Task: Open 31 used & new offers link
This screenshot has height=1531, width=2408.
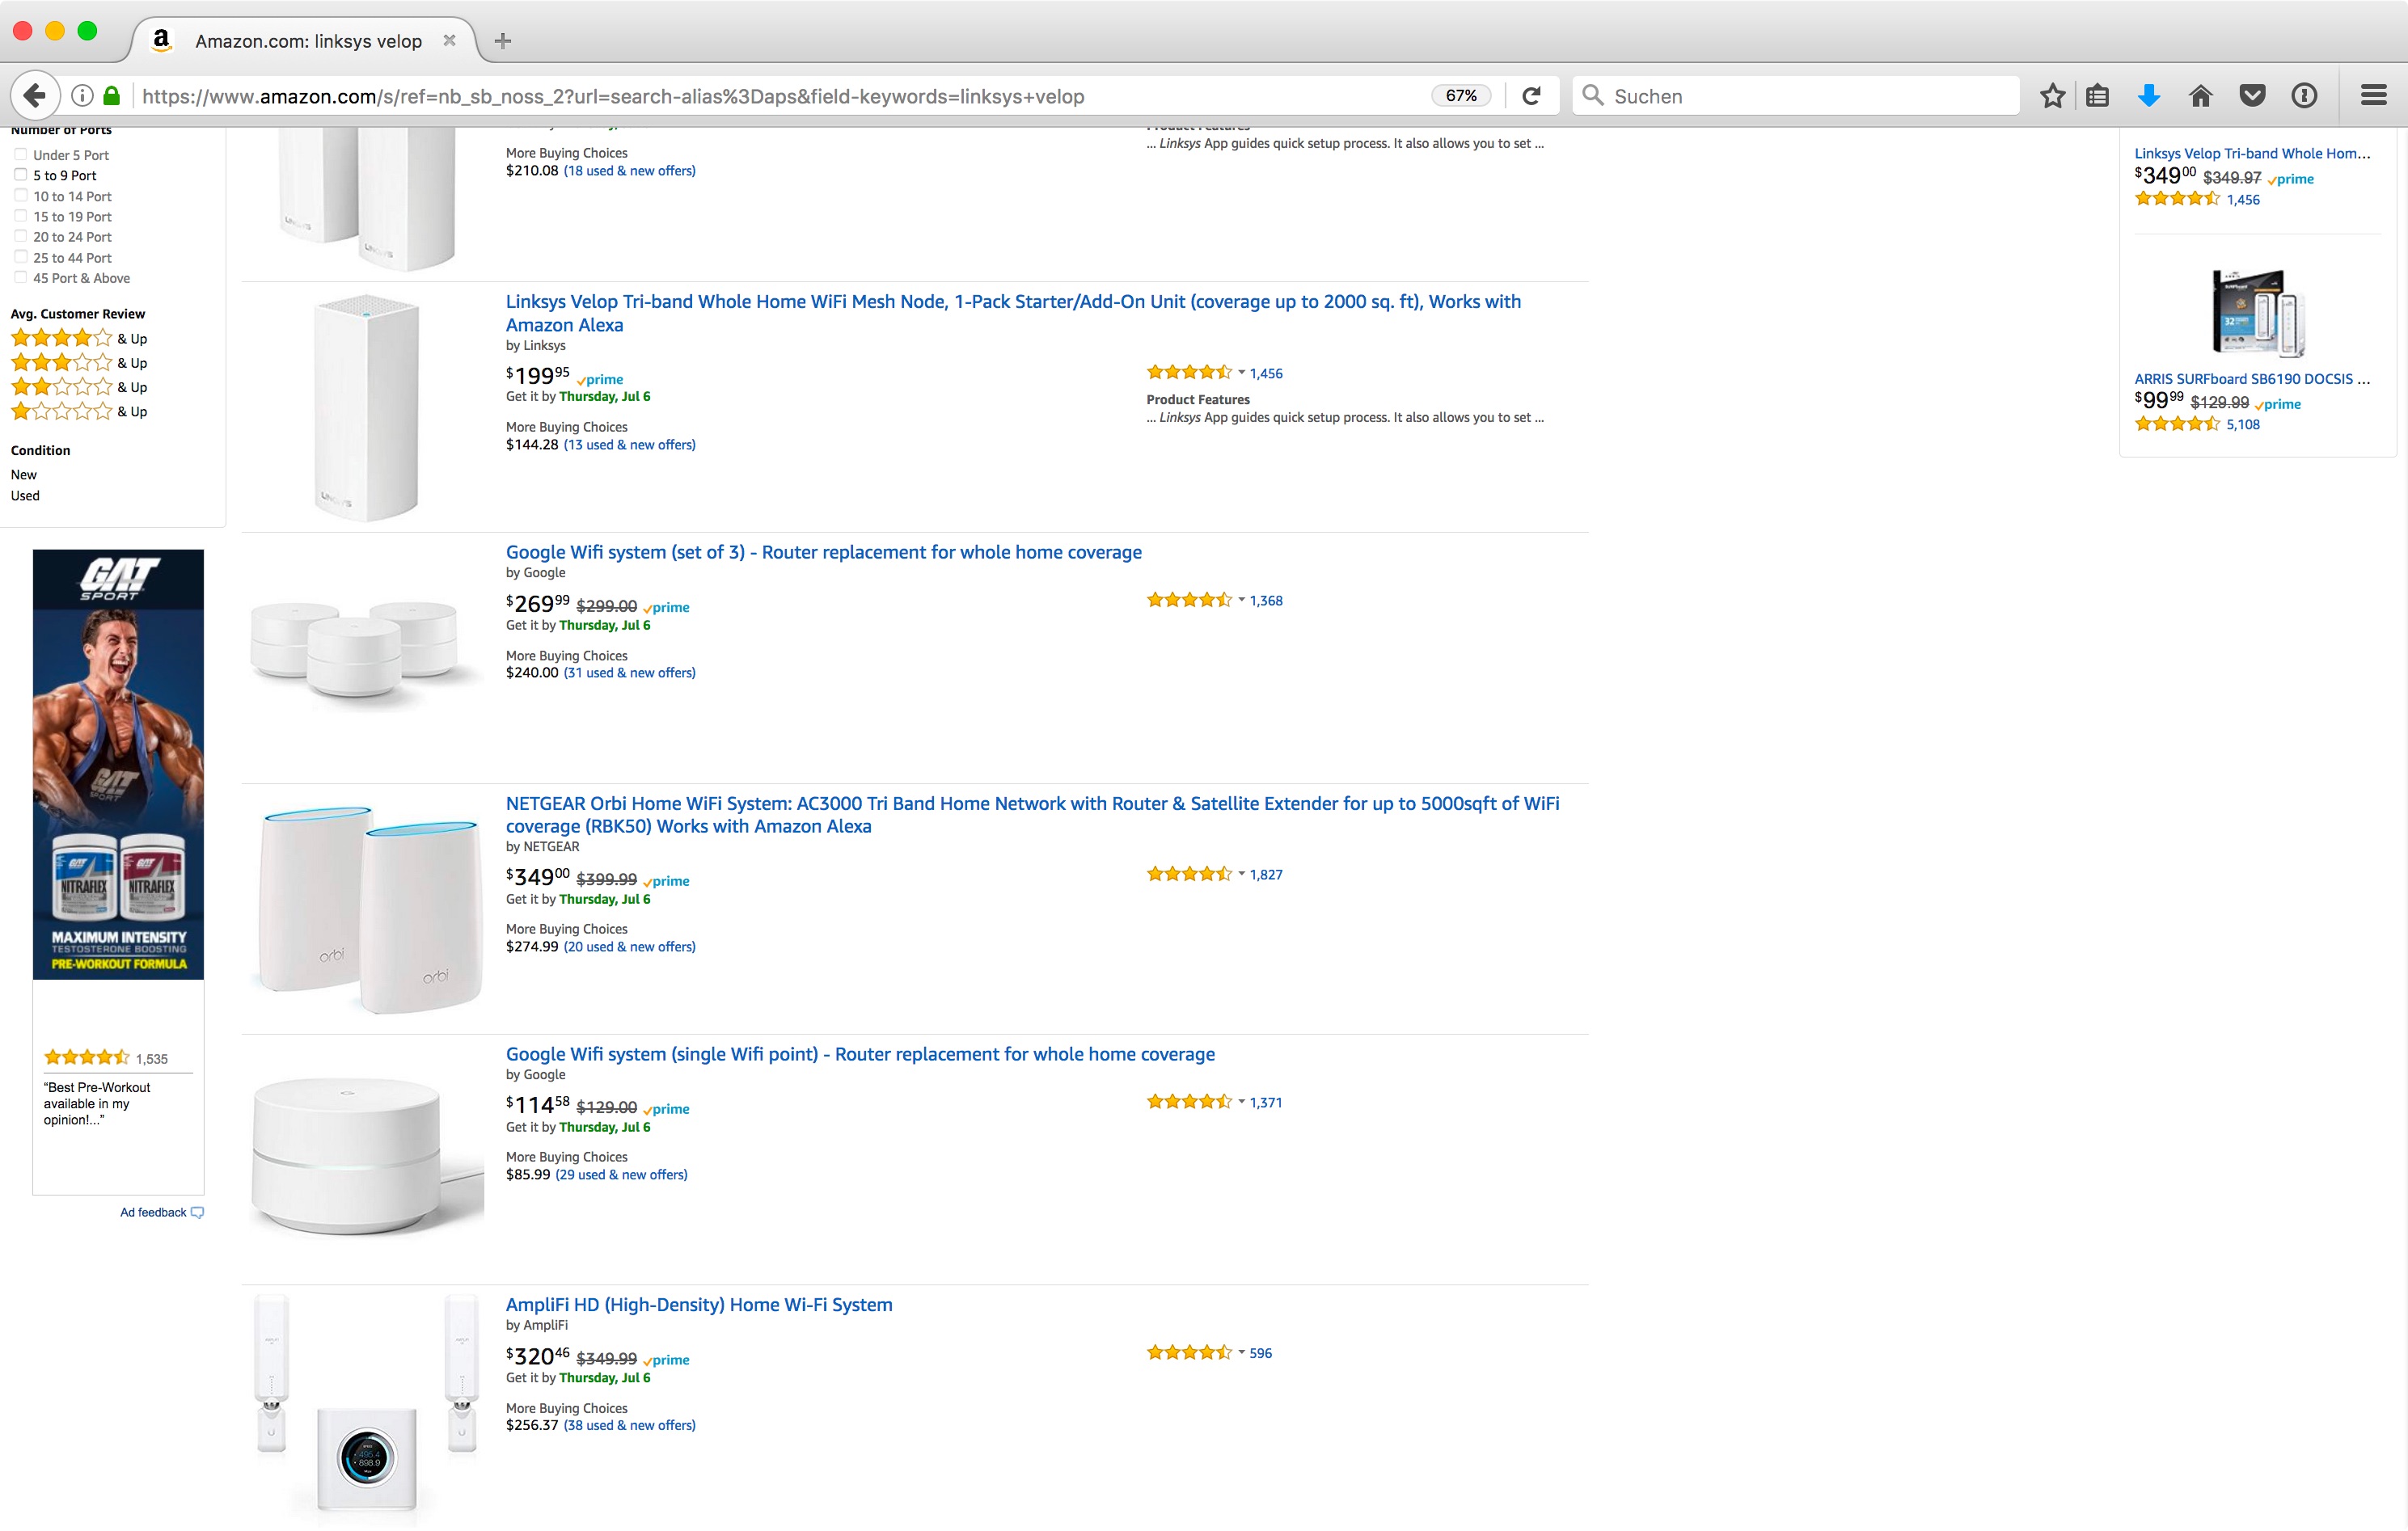Action: coord(630,673)
